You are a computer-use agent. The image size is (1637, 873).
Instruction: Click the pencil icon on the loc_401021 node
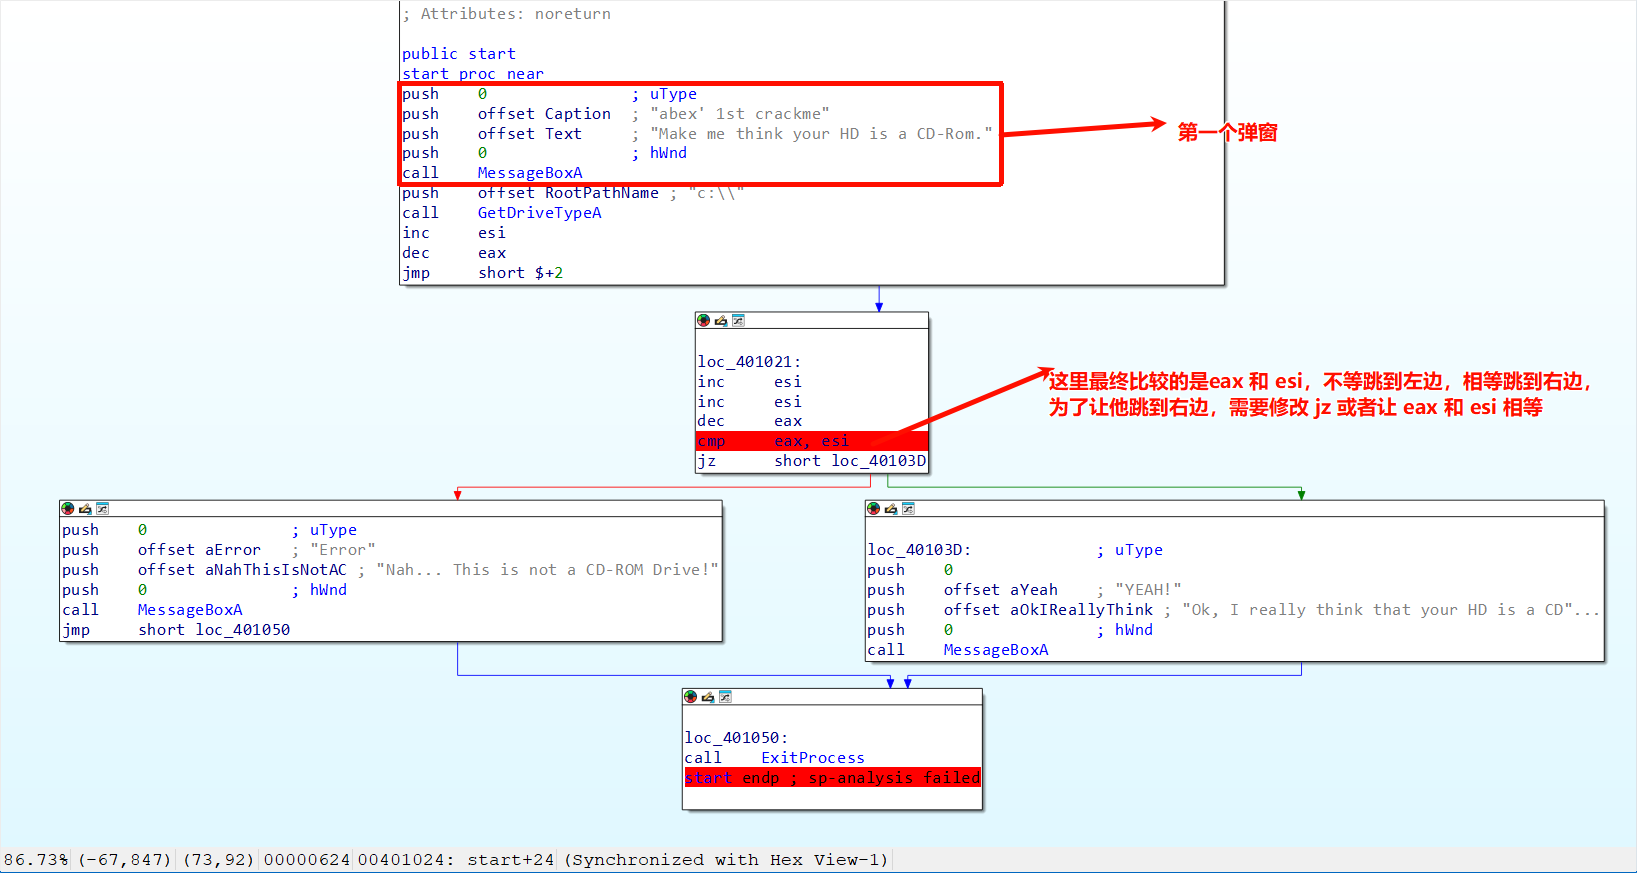point(721,320)
